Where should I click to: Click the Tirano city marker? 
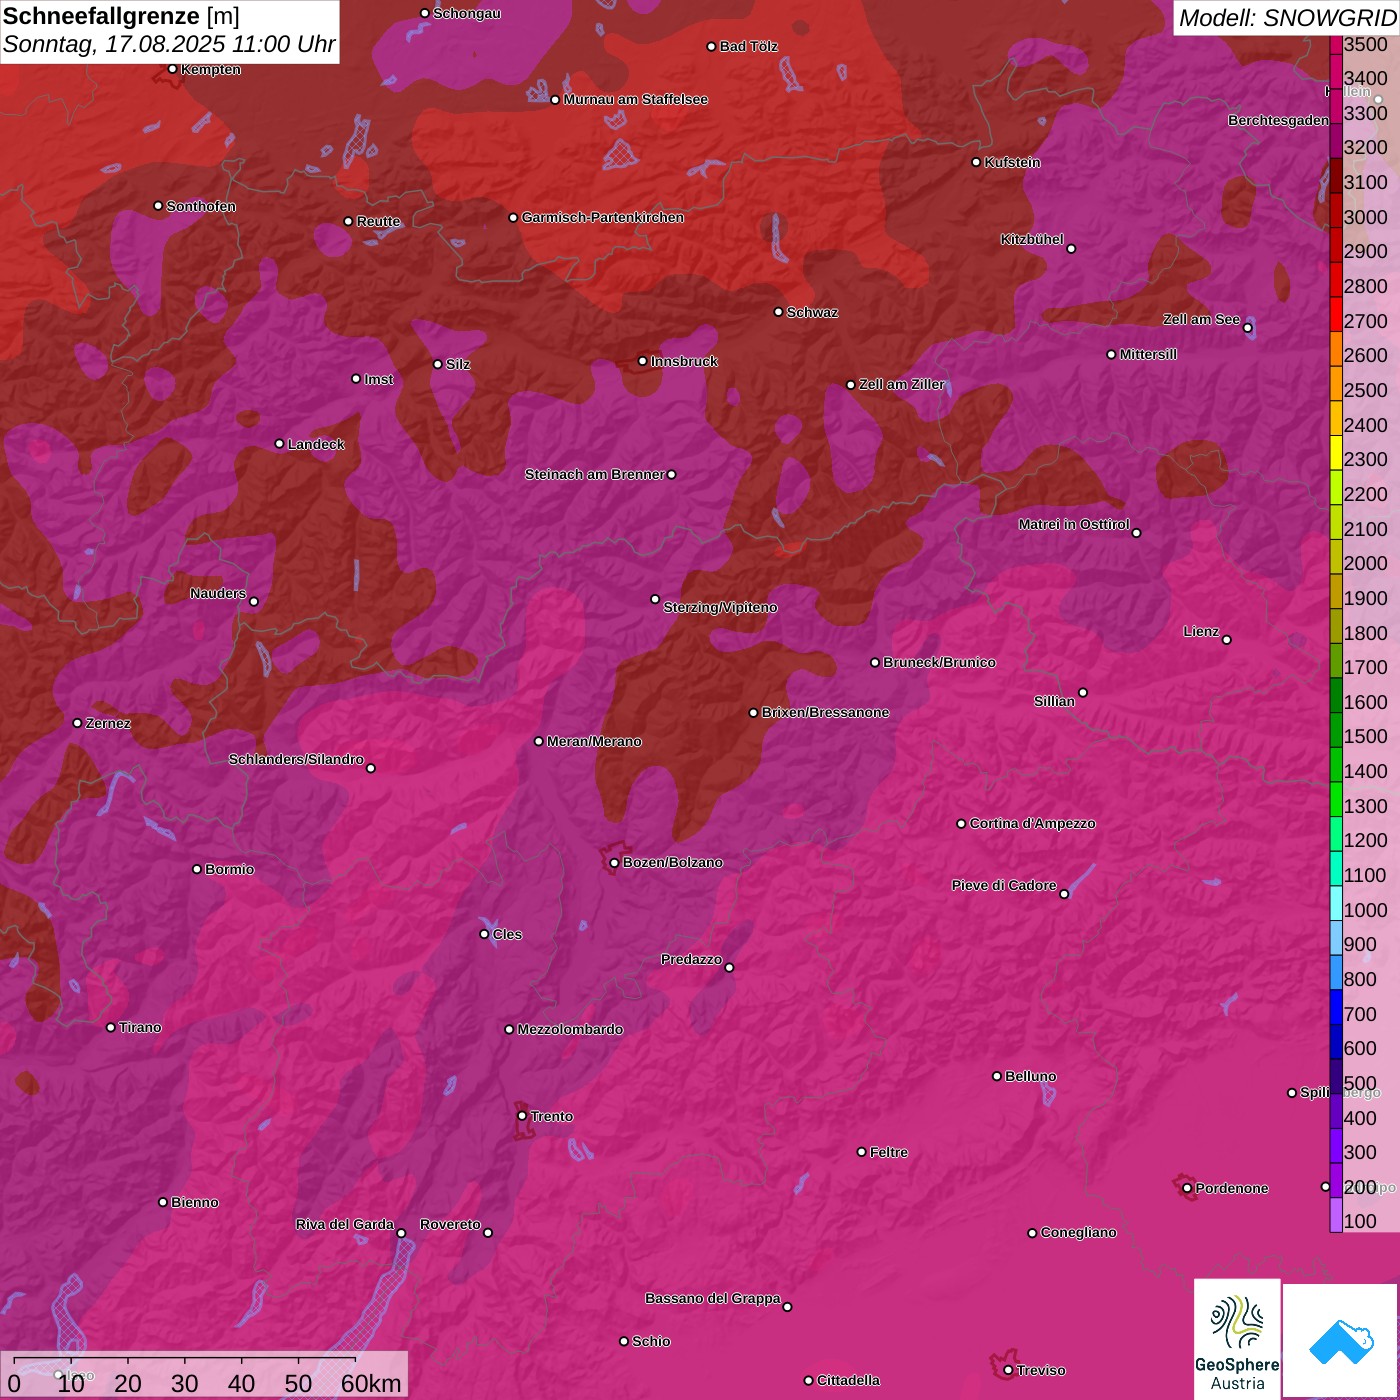pyautogui.click(x=111, y=1027)
